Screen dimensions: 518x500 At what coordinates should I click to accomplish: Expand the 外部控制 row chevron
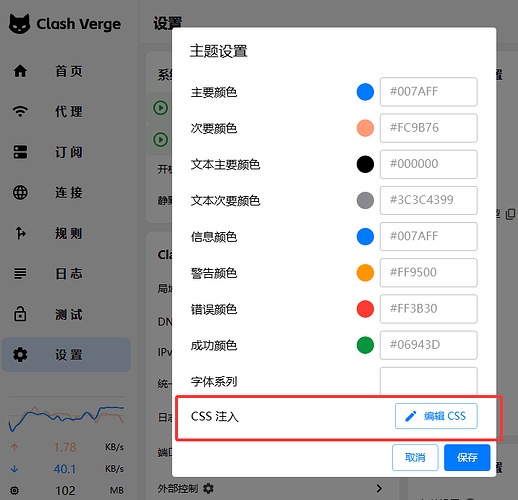click(379, 488)
